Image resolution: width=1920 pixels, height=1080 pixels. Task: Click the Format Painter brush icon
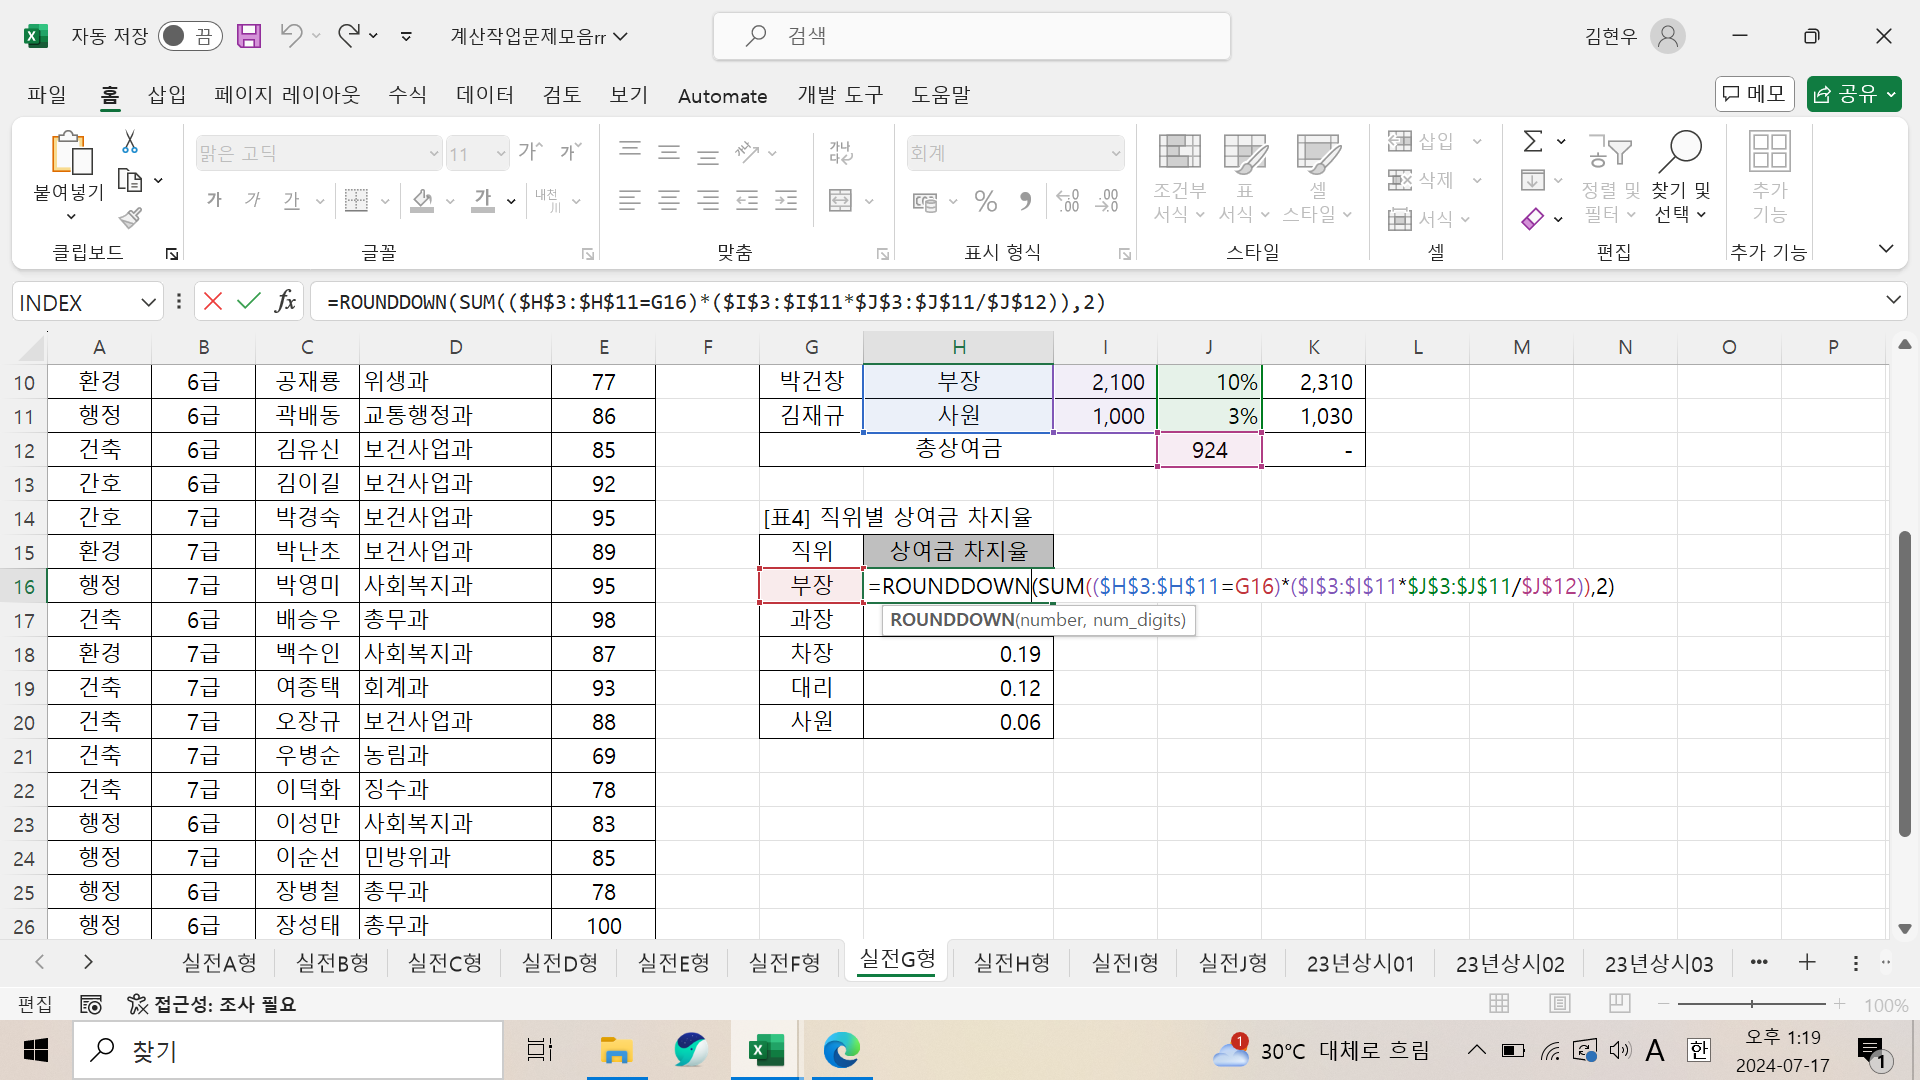[x=130, y=217]
